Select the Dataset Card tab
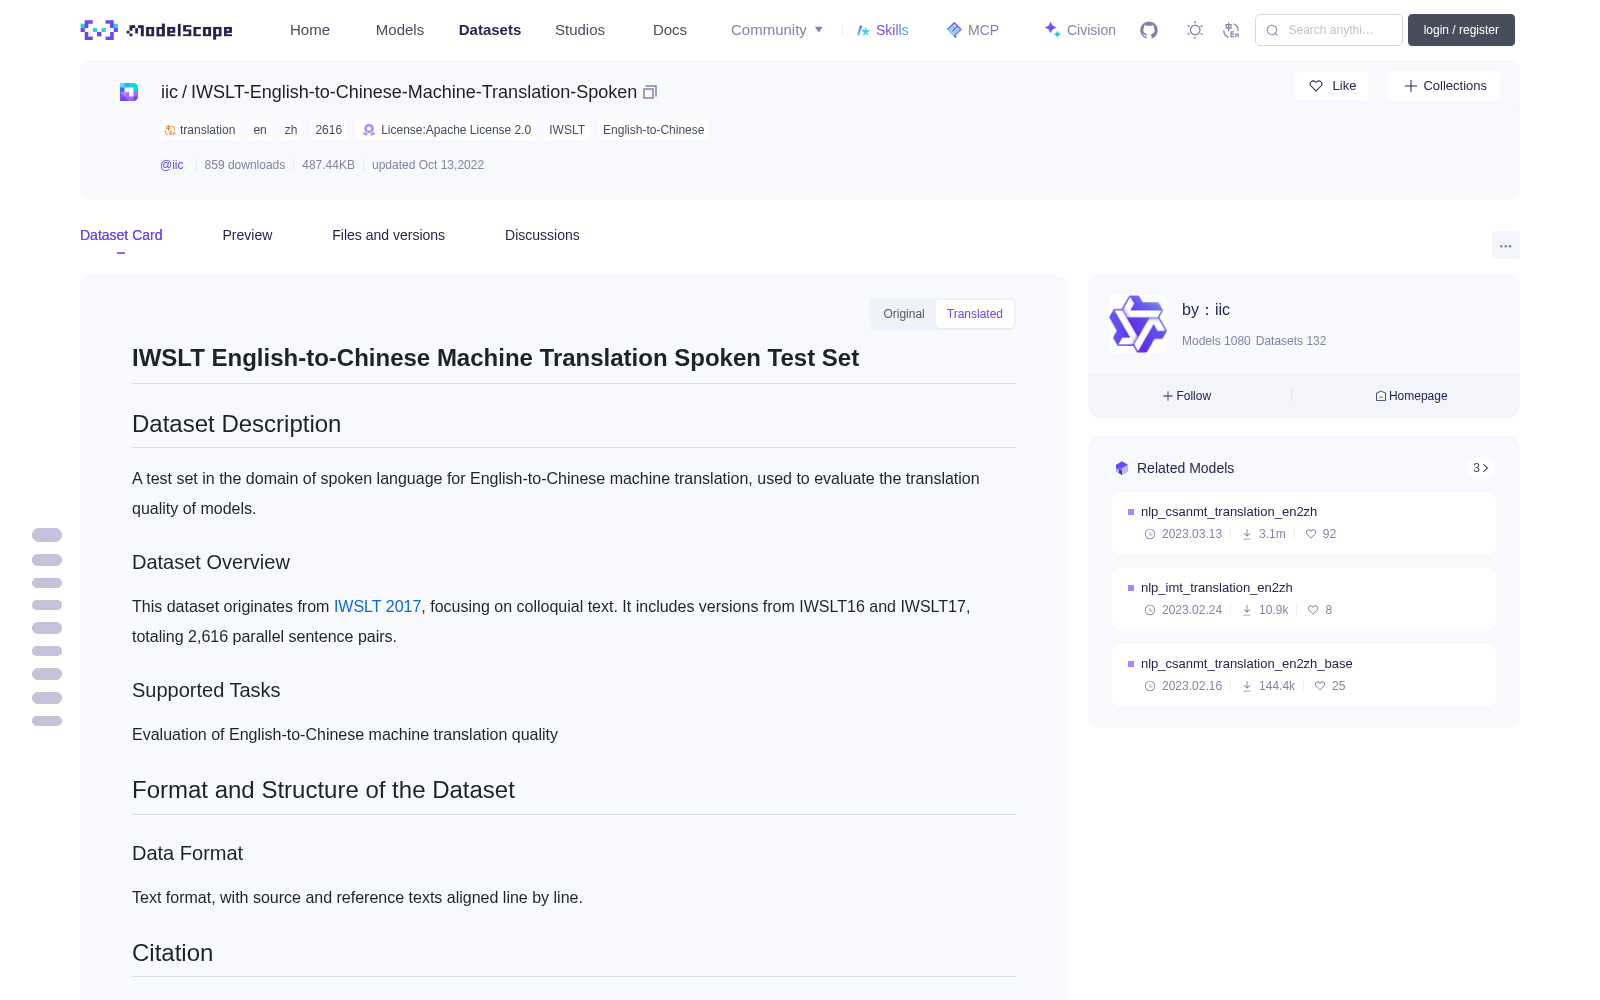 click(x=121, y=235)
